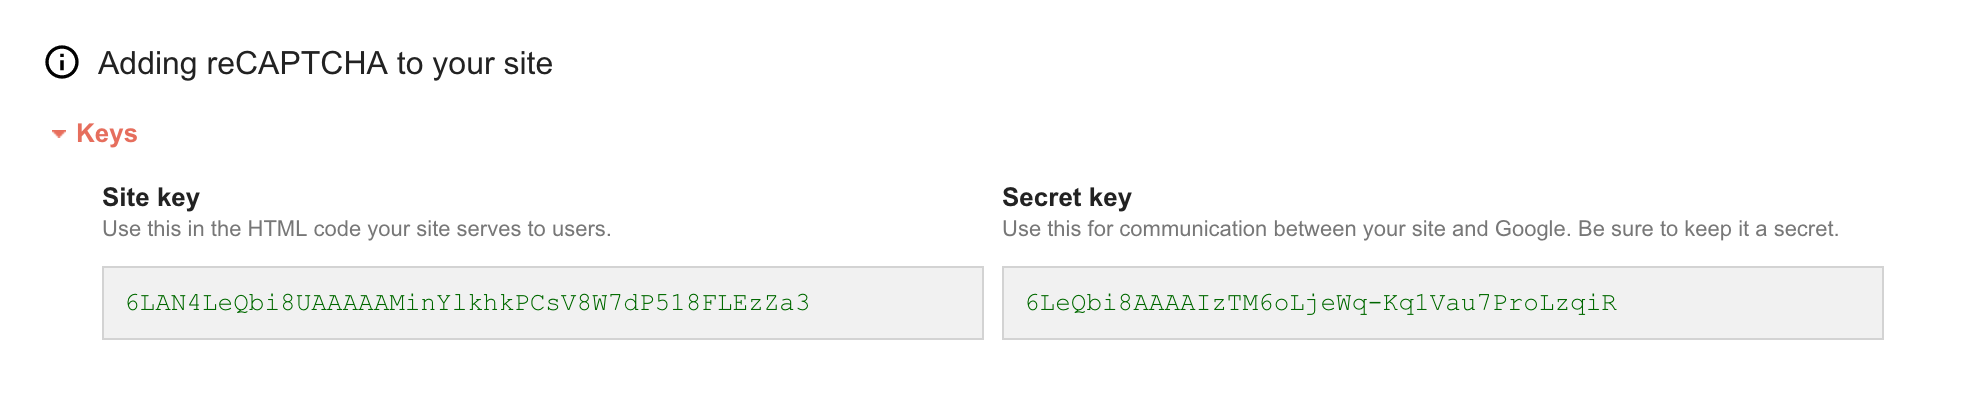
Task: Click empty area inside Secret key box right side
Action: (x=1750, y=303)
